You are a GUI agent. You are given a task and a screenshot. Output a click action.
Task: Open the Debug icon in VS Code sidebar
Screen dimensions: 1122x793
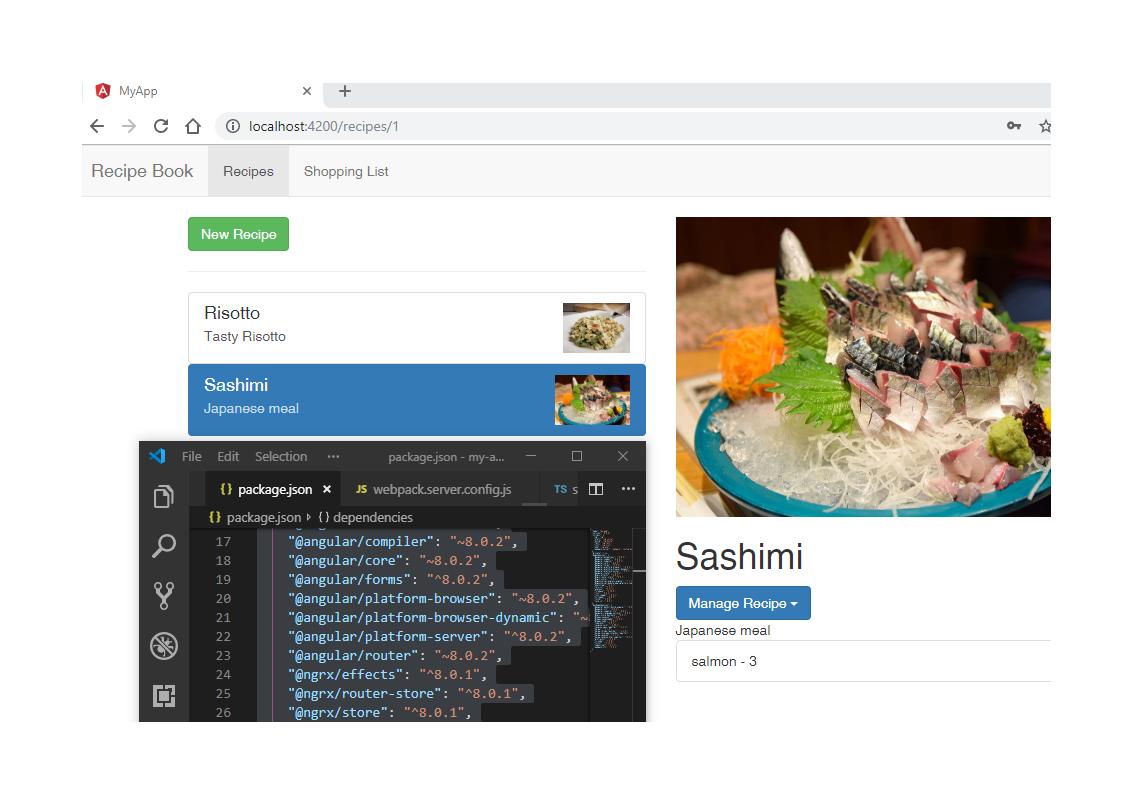(164, 646)
